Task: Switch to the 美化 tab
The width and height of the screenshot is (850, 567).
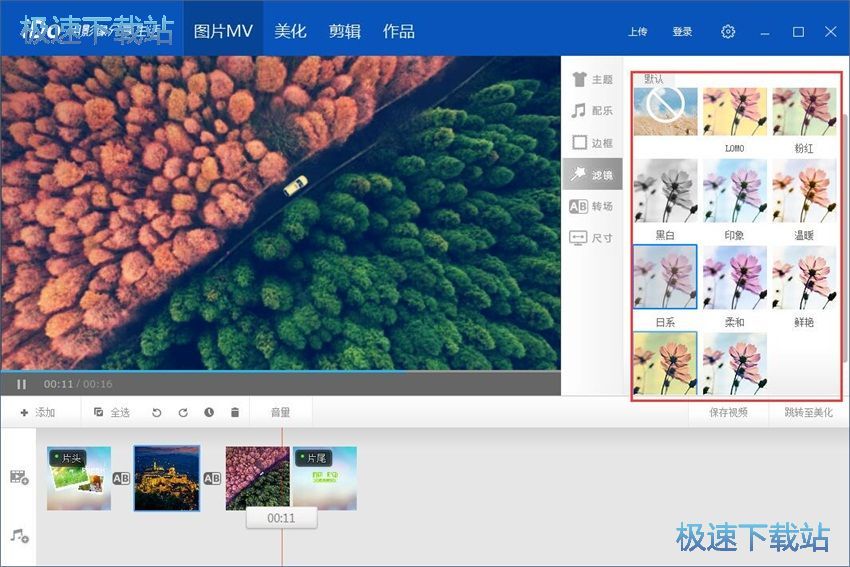Action: (x=291, y=31)
